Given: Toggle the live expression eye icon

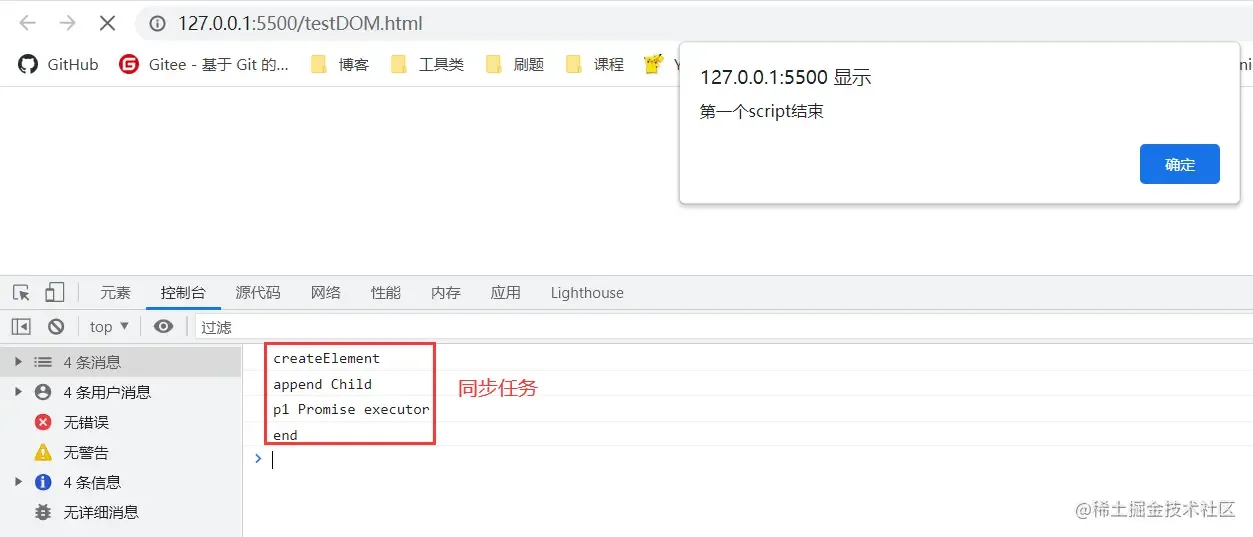Looking at the screenshot, I should (164, 326).
